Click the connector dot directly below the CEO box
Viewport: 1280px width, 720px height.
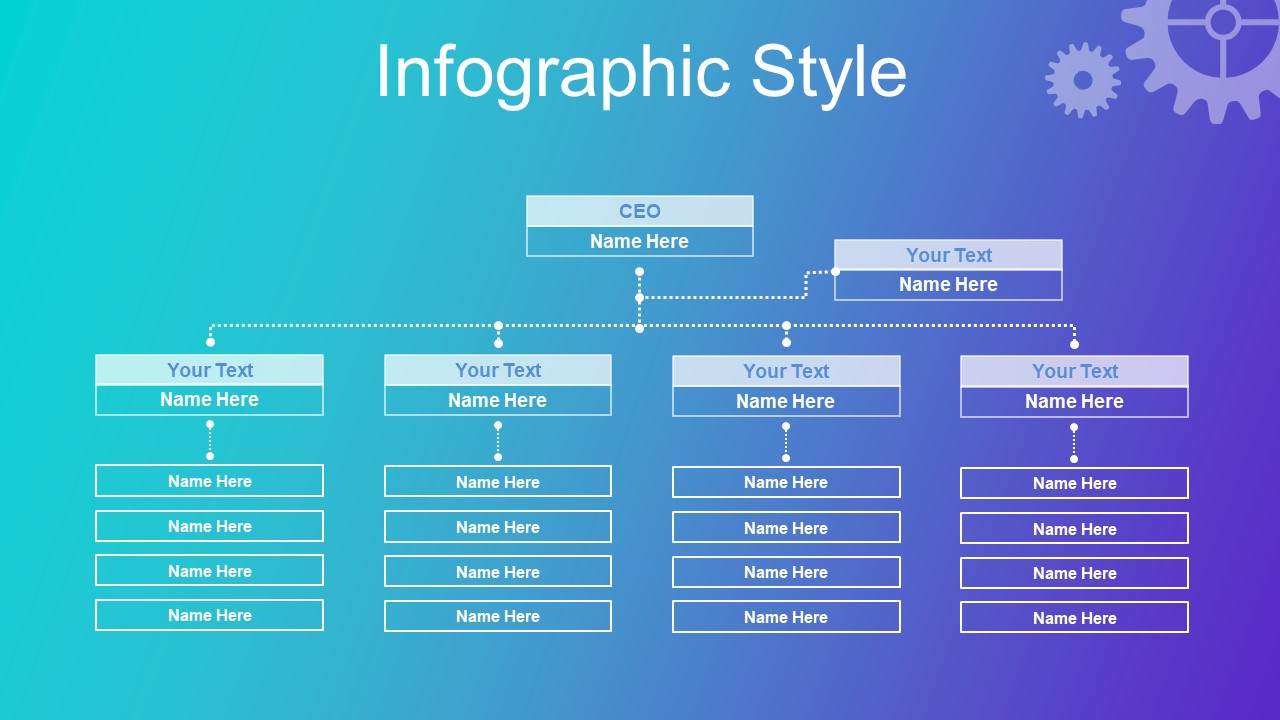pos(639,271)
